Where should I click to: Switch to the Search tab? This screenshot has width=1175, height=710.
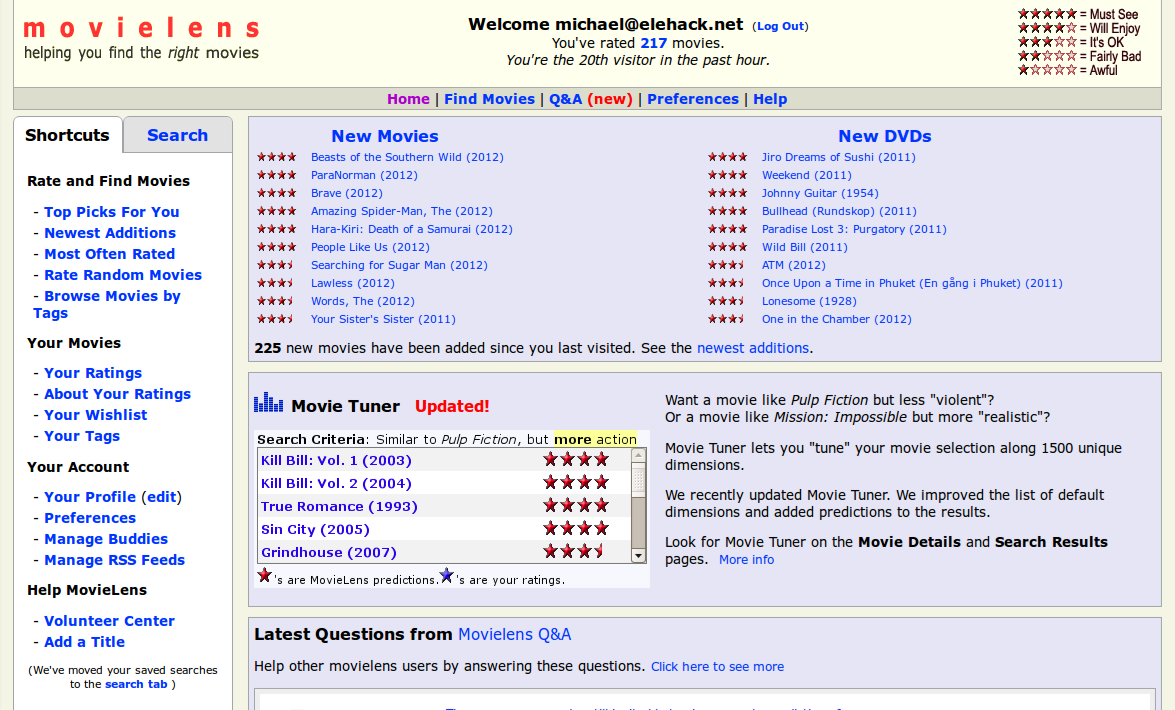click(177, 135)
